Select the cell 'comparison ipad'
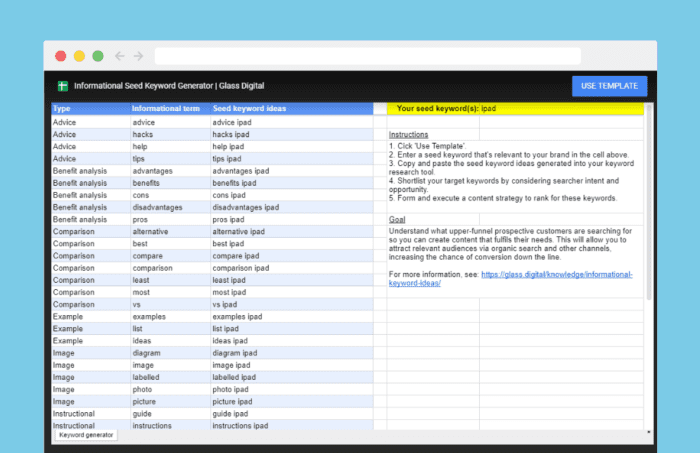Viewport: 700px width, 453px height. click(292, 268)
